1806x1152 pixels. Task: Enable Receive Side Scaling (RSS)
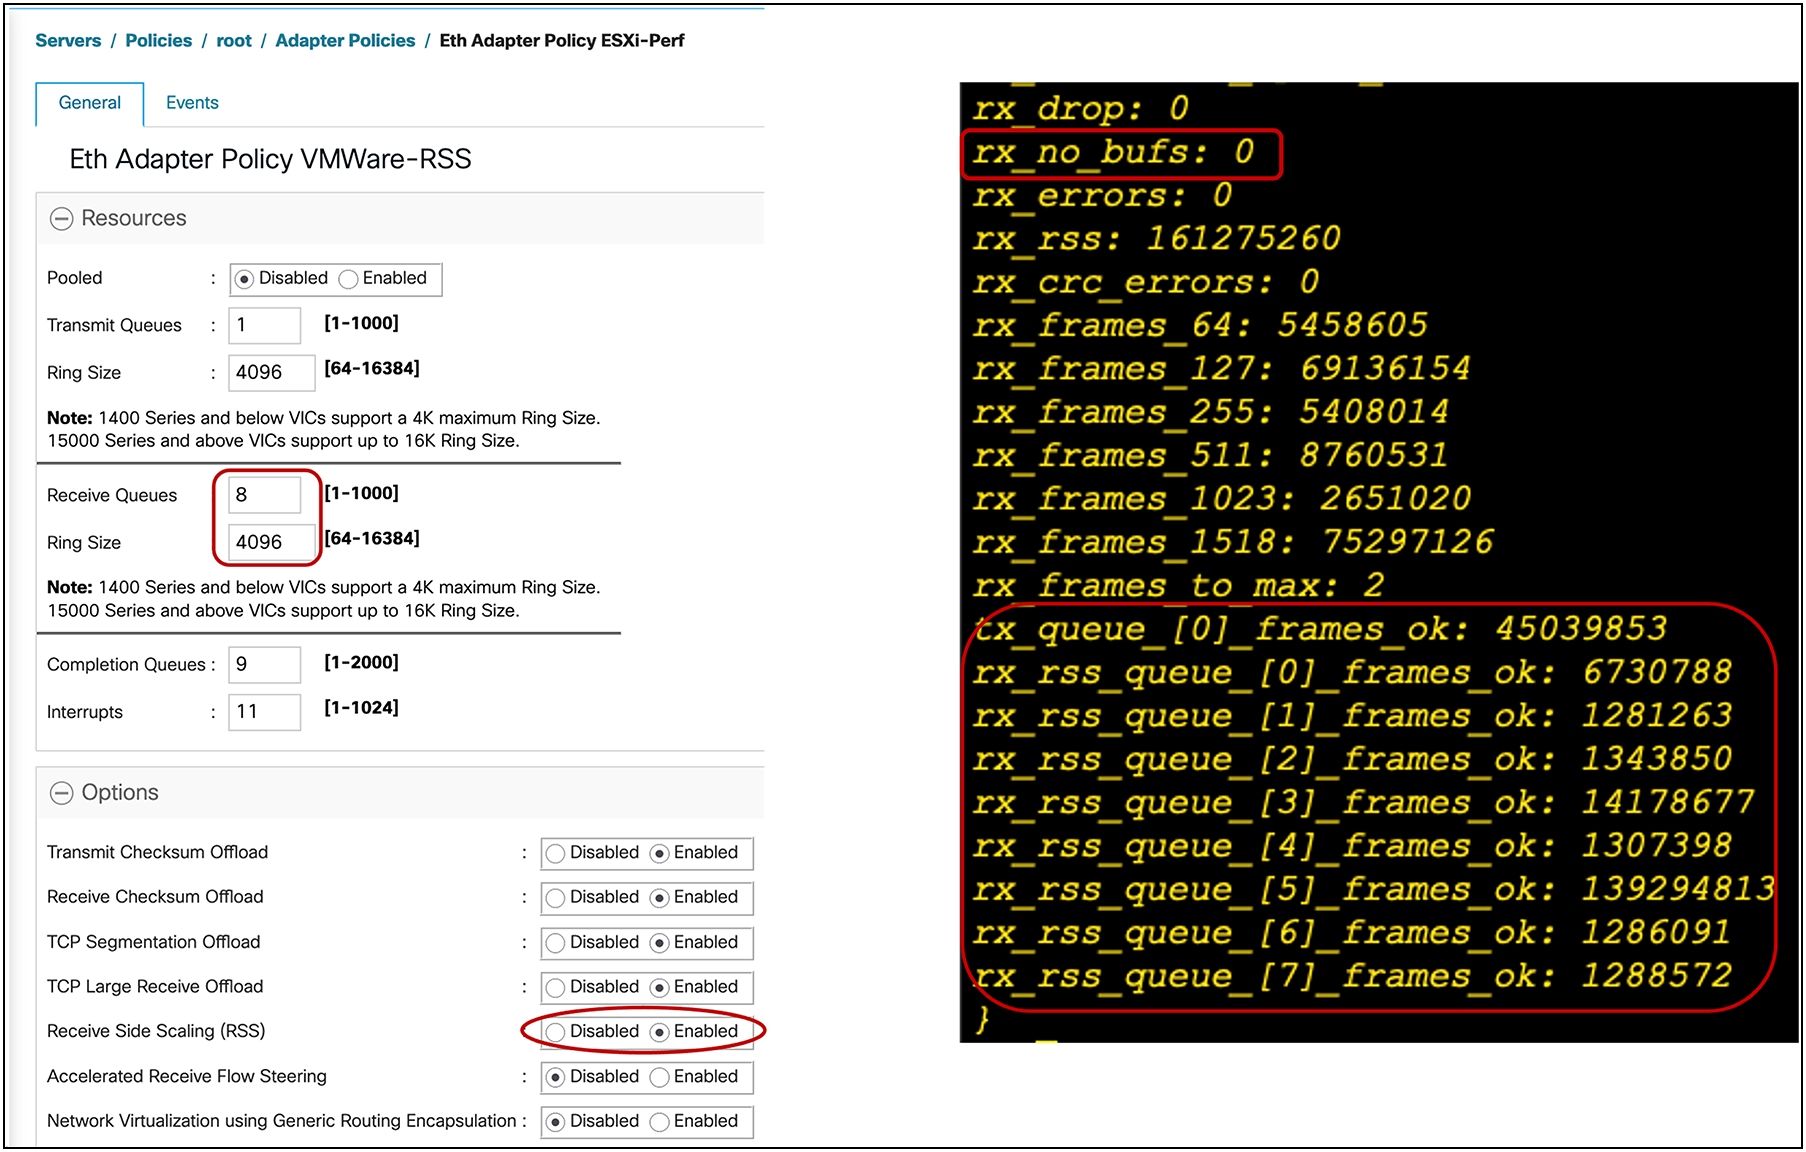click(659, 1032)
